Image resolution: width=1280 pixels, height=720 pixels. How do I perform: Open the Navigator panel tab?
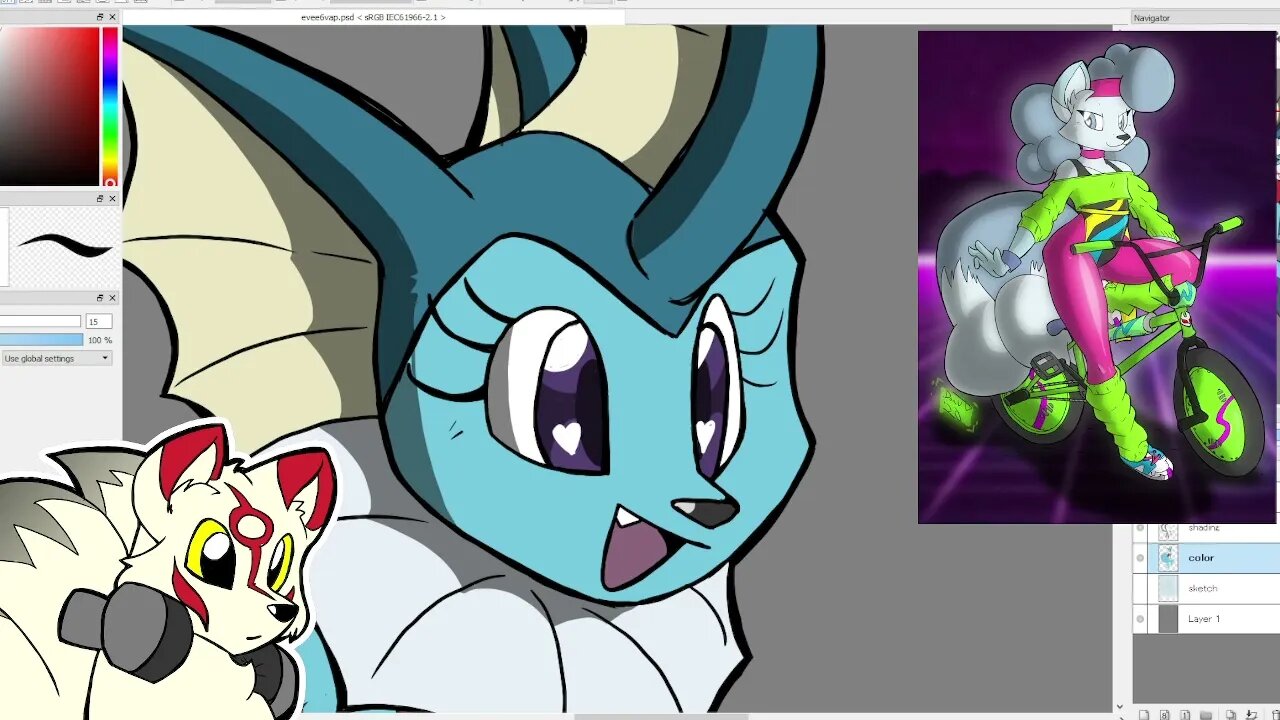1152,18
